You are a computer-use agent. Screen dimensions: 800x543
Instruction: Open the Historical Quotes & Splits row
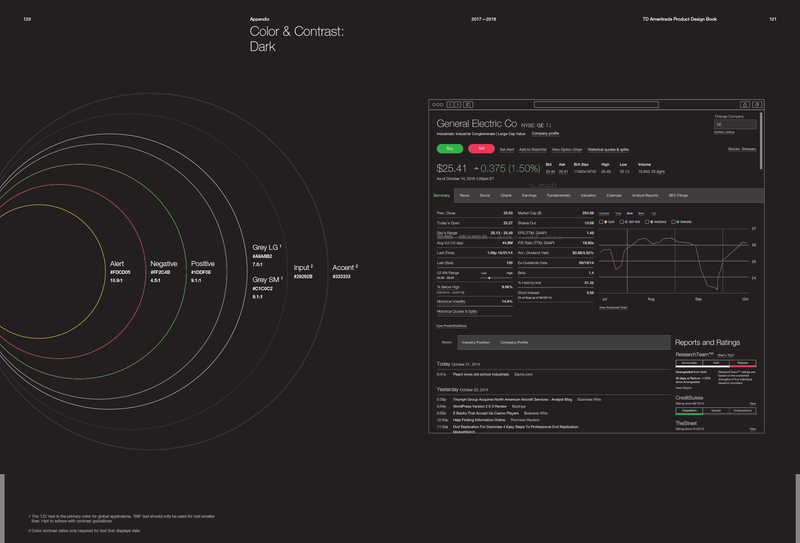pyautogui.click(x=457, y=312)
